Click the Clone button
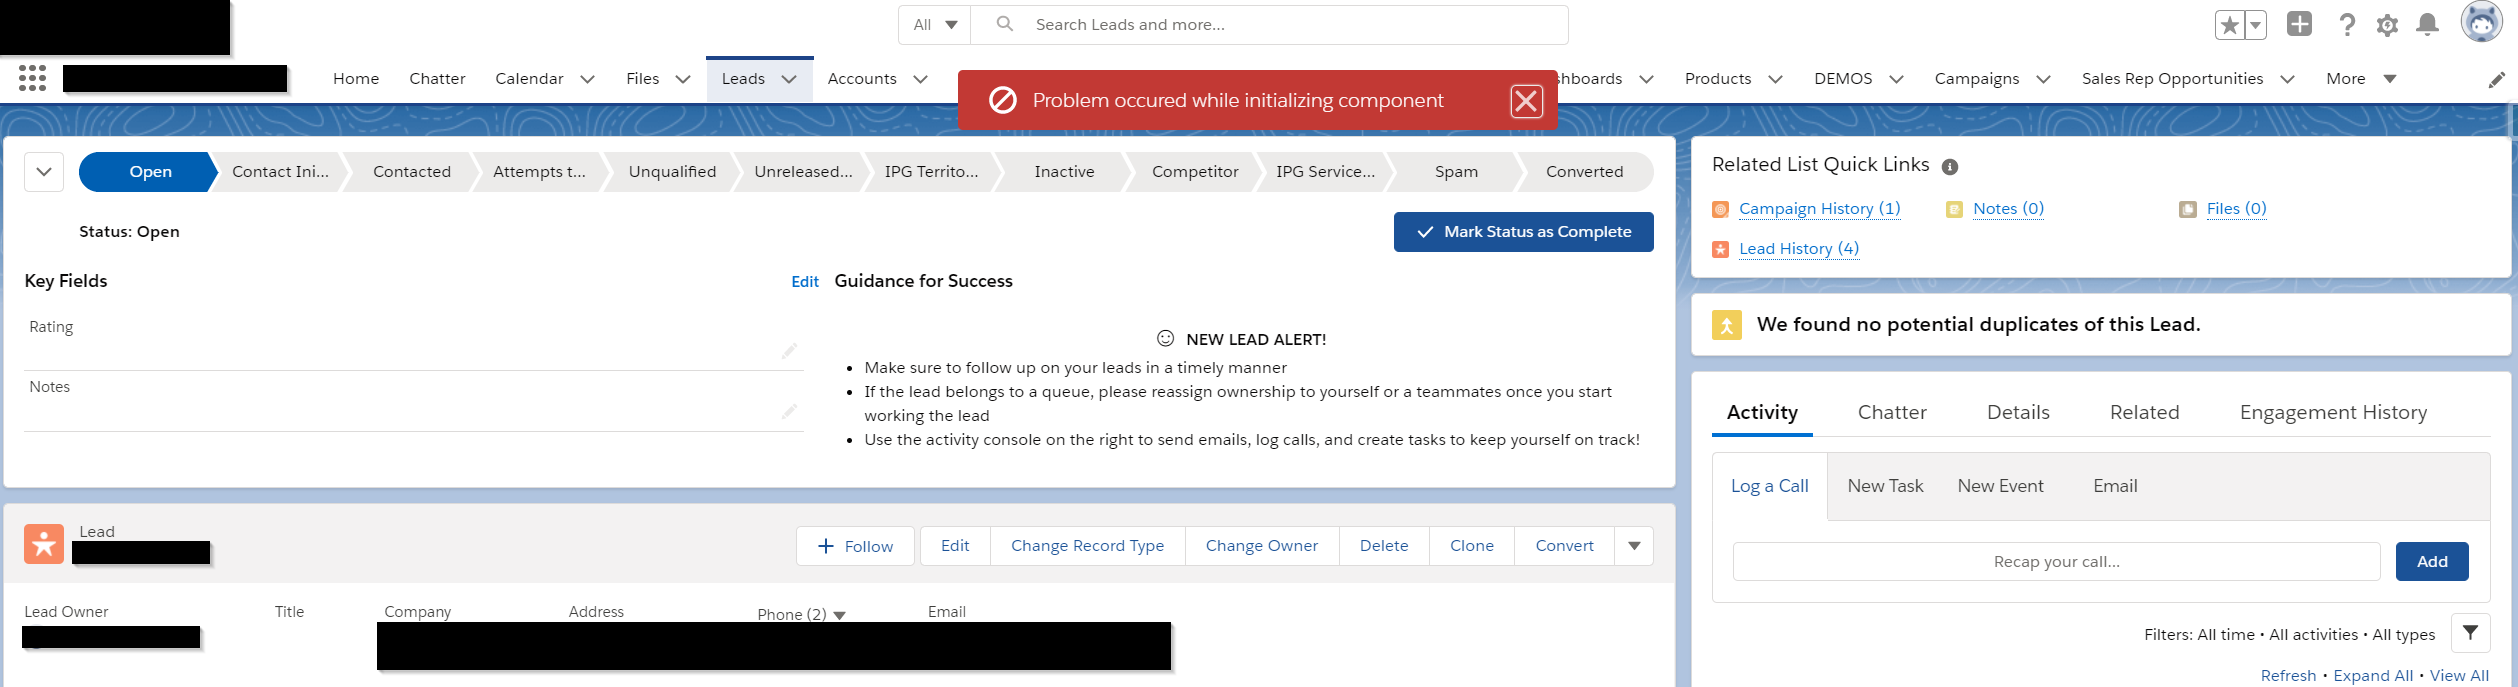Viewport: 2518px width, 687px height. click(x=1471, y=546)
